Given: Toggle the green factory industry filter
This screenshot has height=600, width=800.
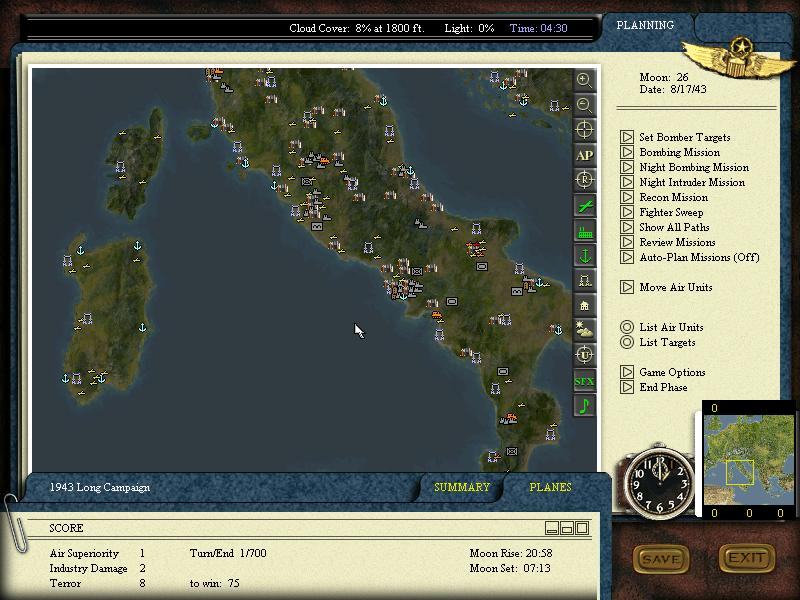Looking at the screenshot, I should click(585, 231).
